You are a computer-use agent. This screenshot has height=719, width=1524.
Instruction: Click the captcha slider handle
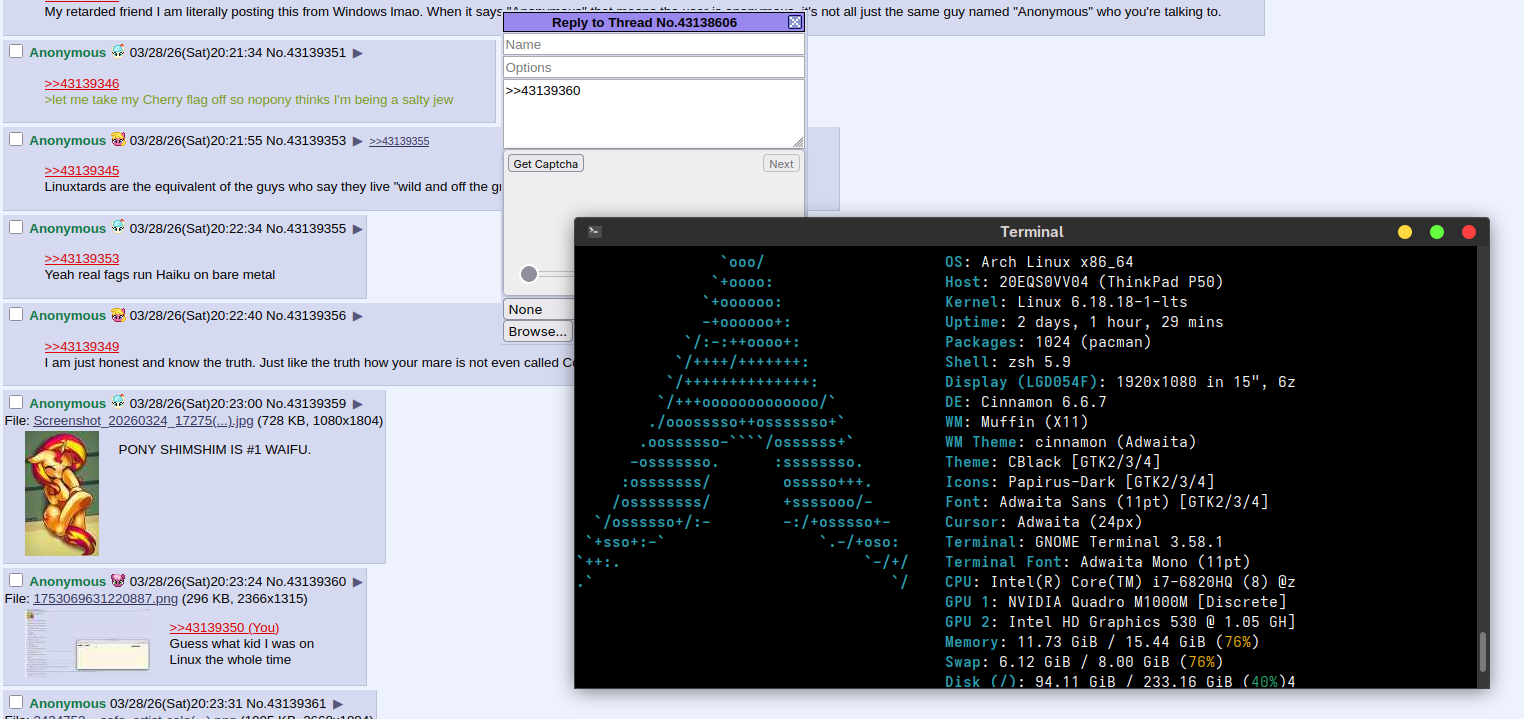coord(529,274)
